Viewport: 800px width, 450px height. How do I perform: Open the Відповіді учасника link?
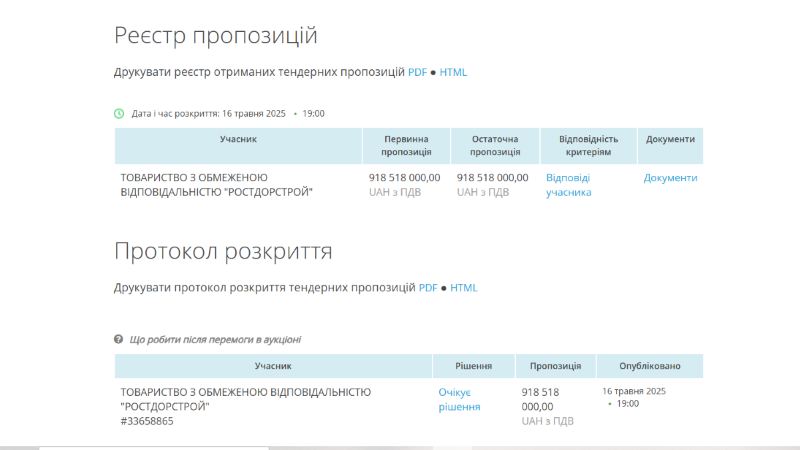coord(568,185)
